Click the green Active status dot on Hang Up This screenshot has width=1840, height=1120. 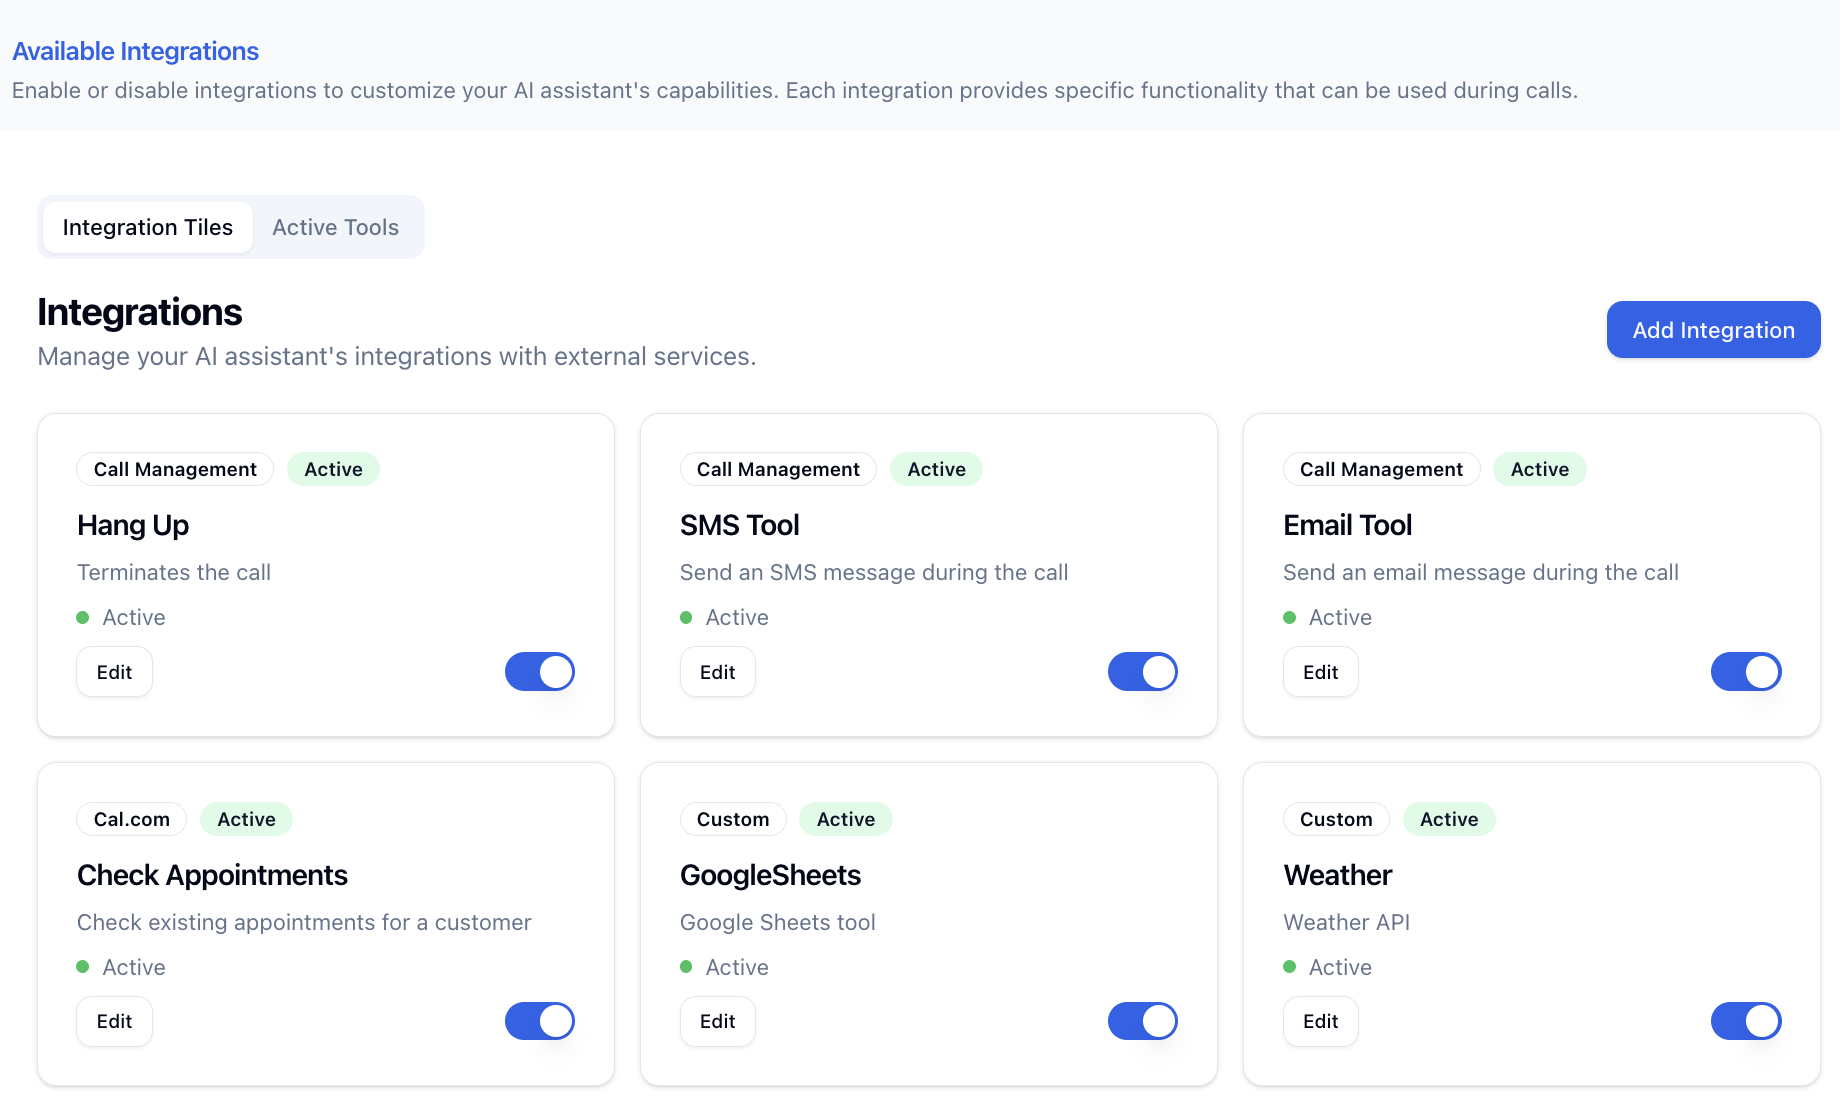point(84,617)
